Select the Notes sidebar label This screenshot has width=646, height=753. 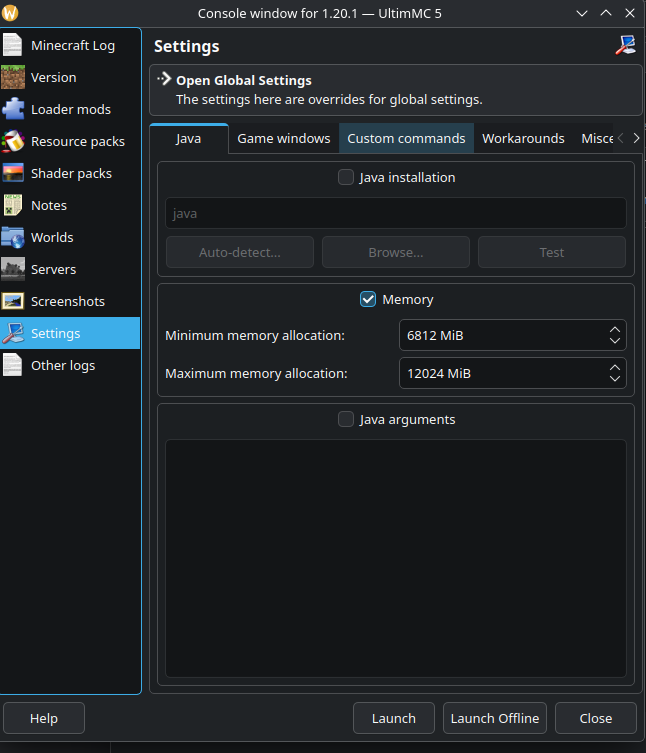point(49,205)
